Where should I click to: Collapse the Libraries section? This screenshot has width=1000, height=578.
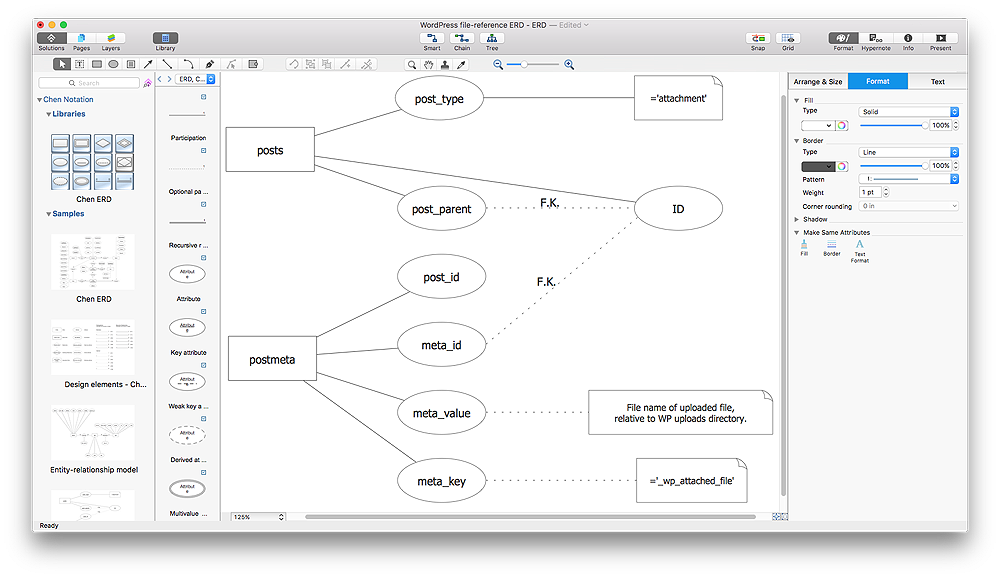(48, 114)
